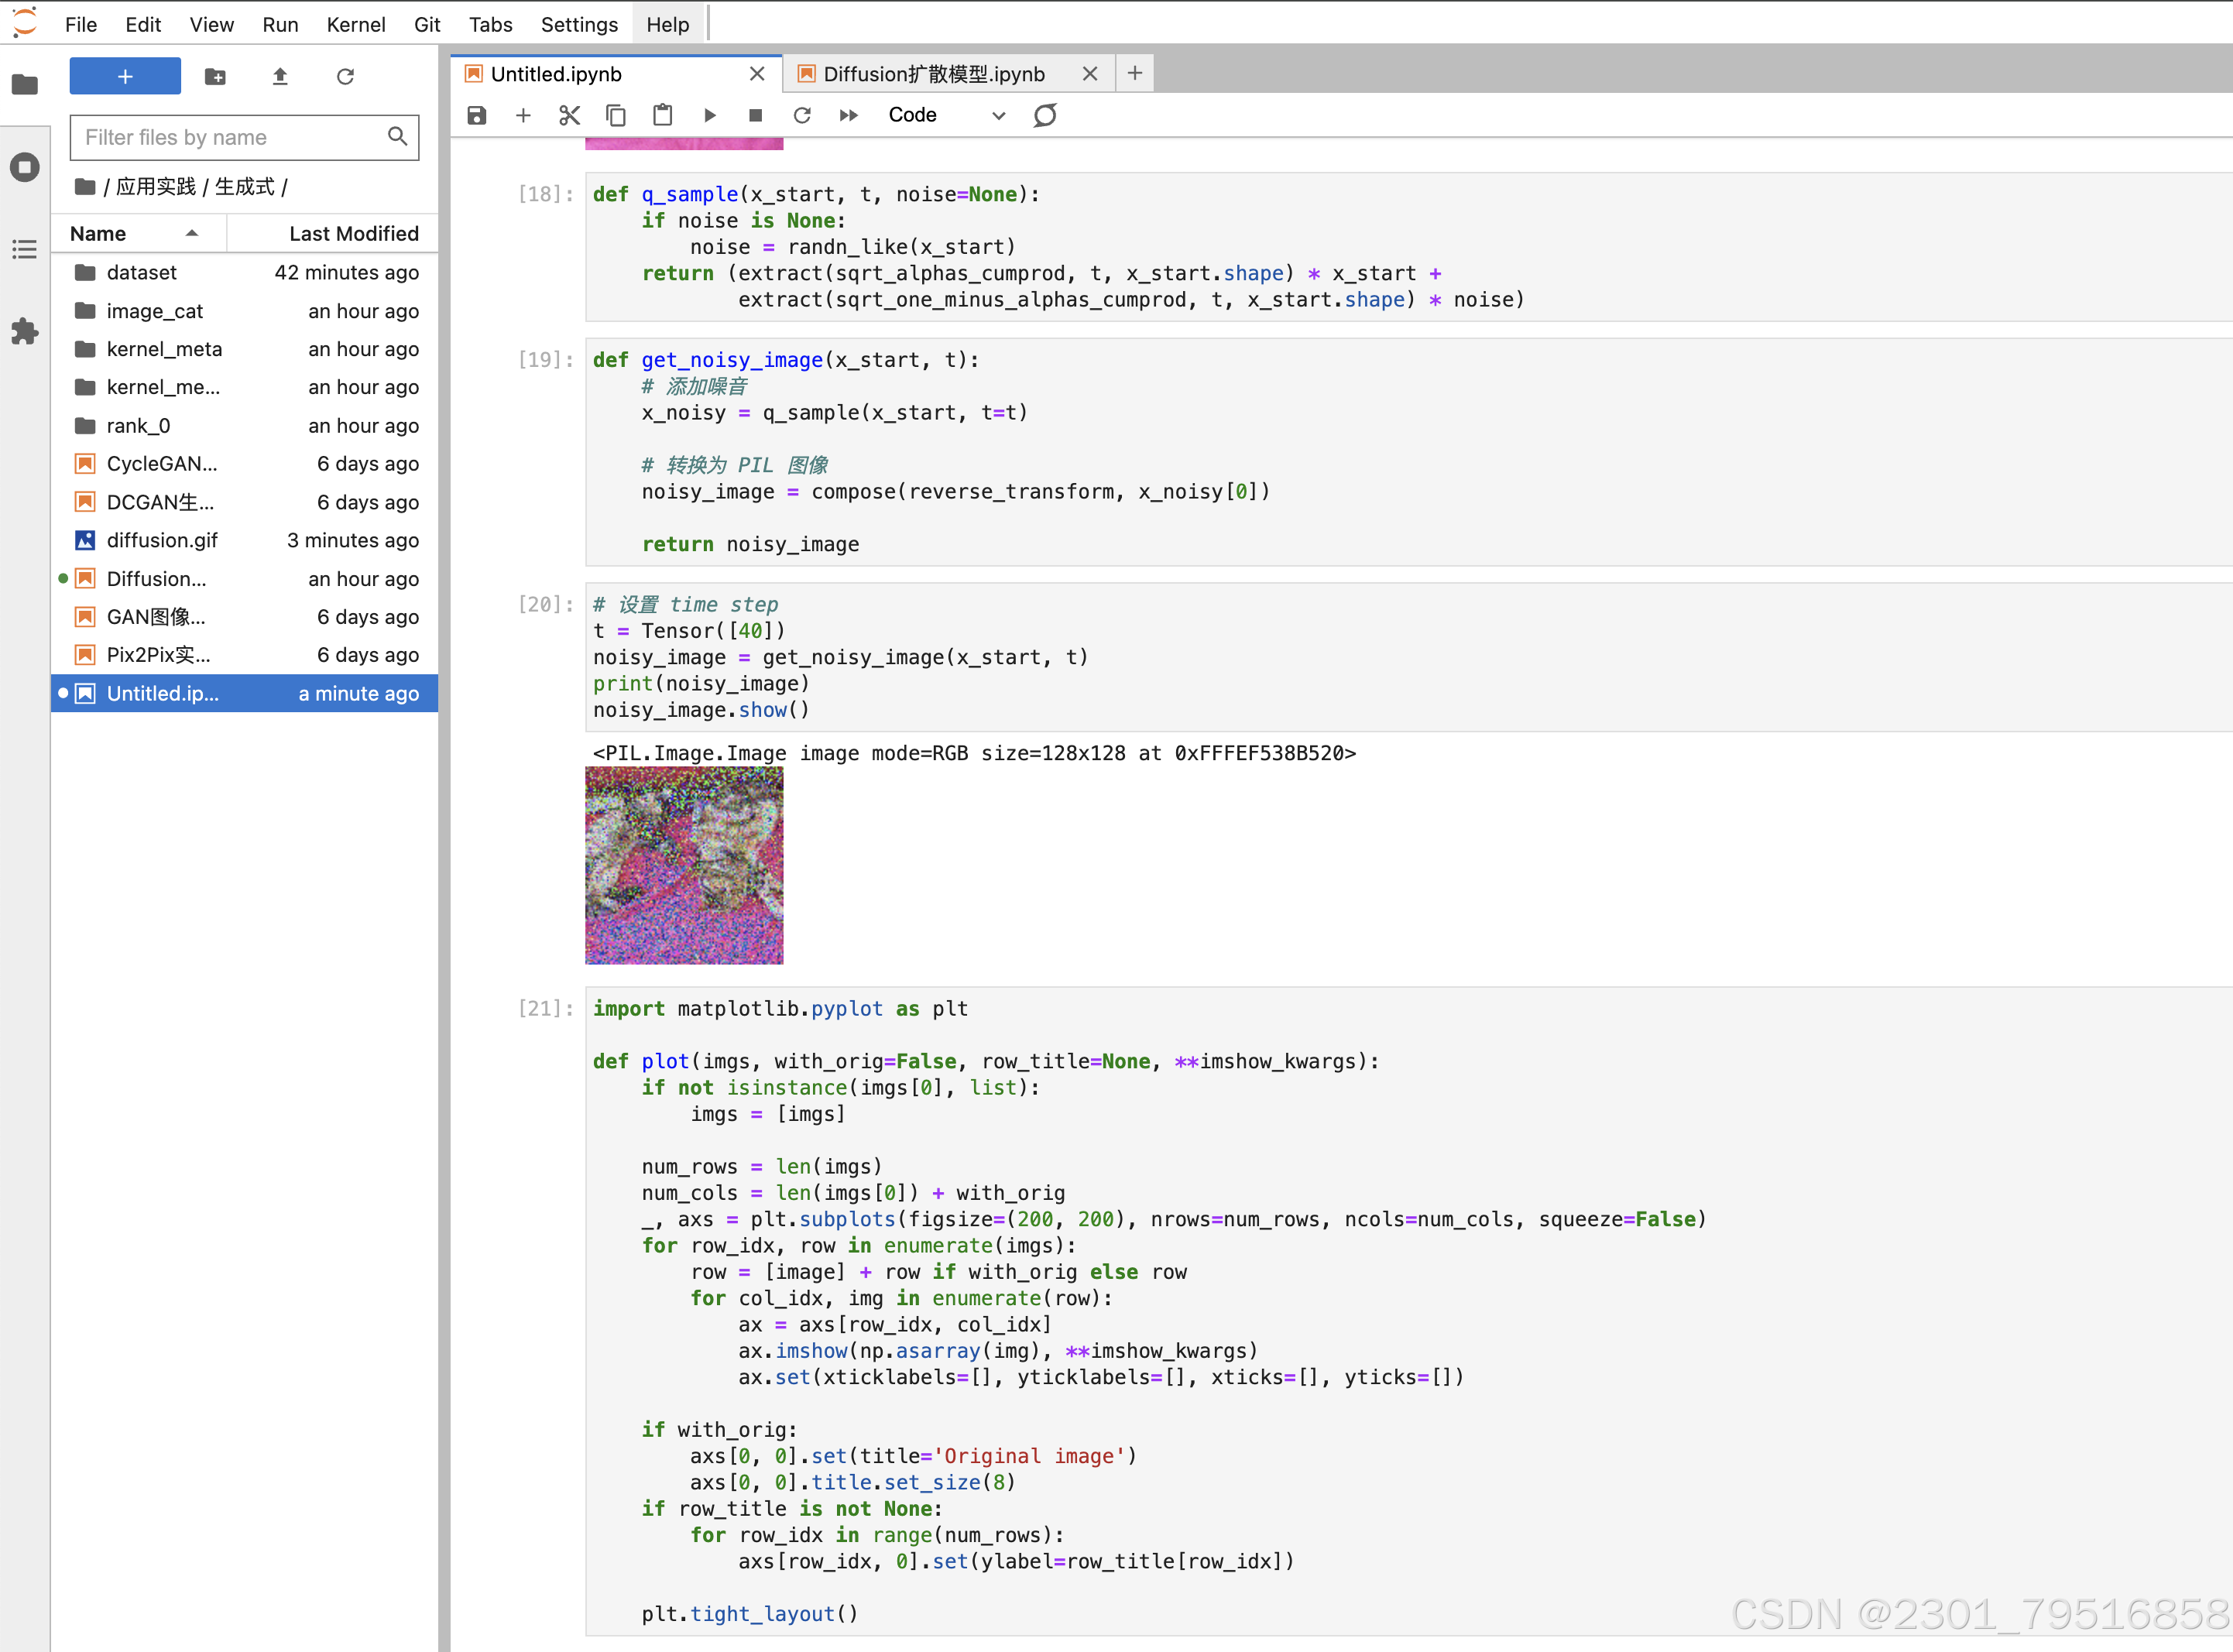
Task: Interrupt the kernel with the stop icon
Action: 755,115
